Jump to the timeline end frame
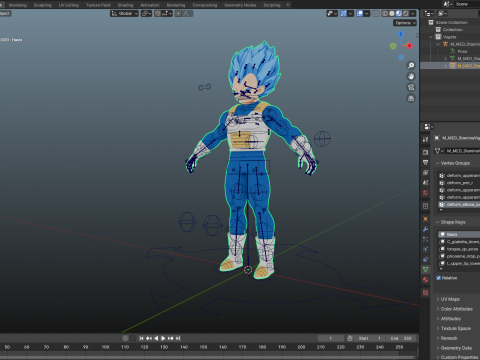This screenshot has height=360, width=480. 178,338
